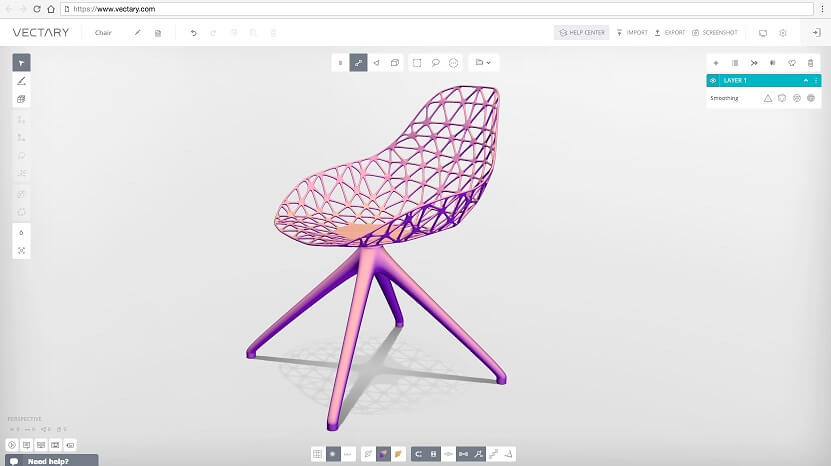Set smoothing to the fully smooth sphere
831x466 pixels.
tap(811, 98)
